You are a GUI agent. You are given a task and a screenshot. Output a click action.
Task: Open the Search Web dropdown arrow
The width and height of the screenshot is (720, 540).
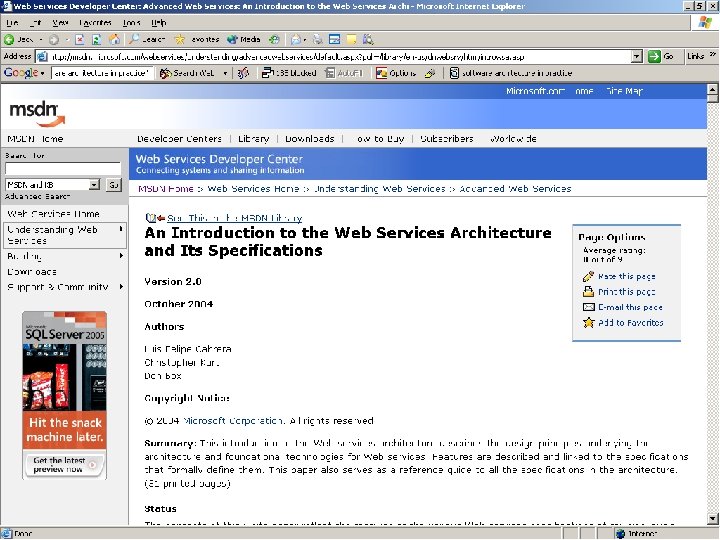225,73
